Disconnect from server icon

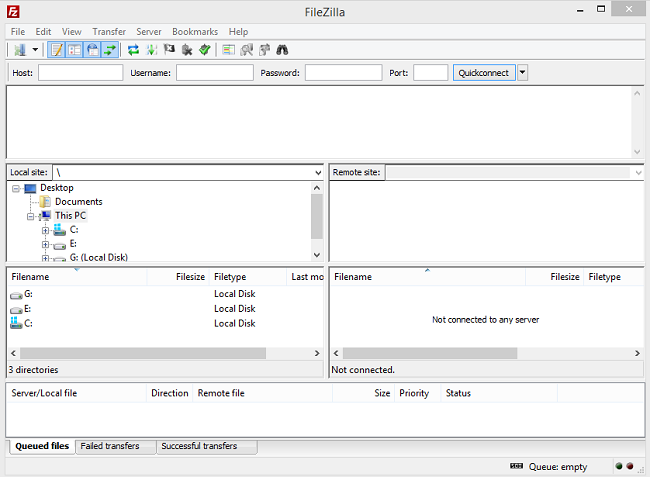point(187,50)
